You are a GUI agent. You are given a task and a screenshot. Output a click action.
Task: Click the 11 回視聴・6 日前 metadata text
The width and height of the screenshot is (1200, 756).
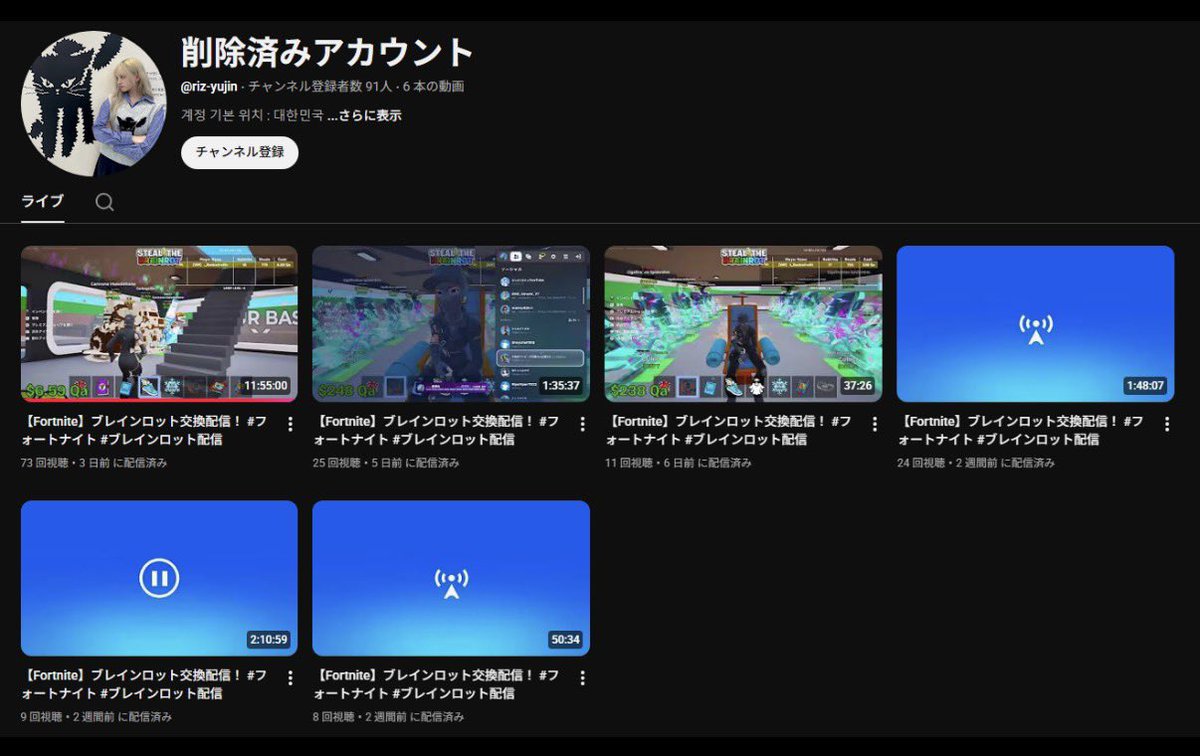678,463
